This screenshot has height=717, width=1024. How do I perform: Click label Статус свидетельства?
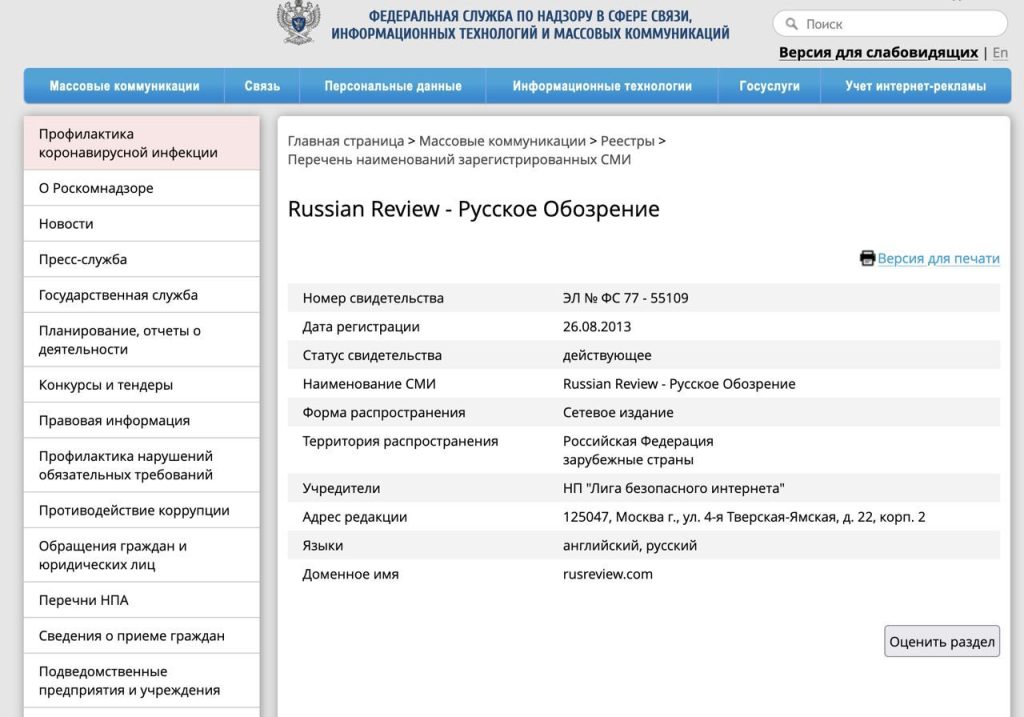pyautogui.click(x=372, y=356)
